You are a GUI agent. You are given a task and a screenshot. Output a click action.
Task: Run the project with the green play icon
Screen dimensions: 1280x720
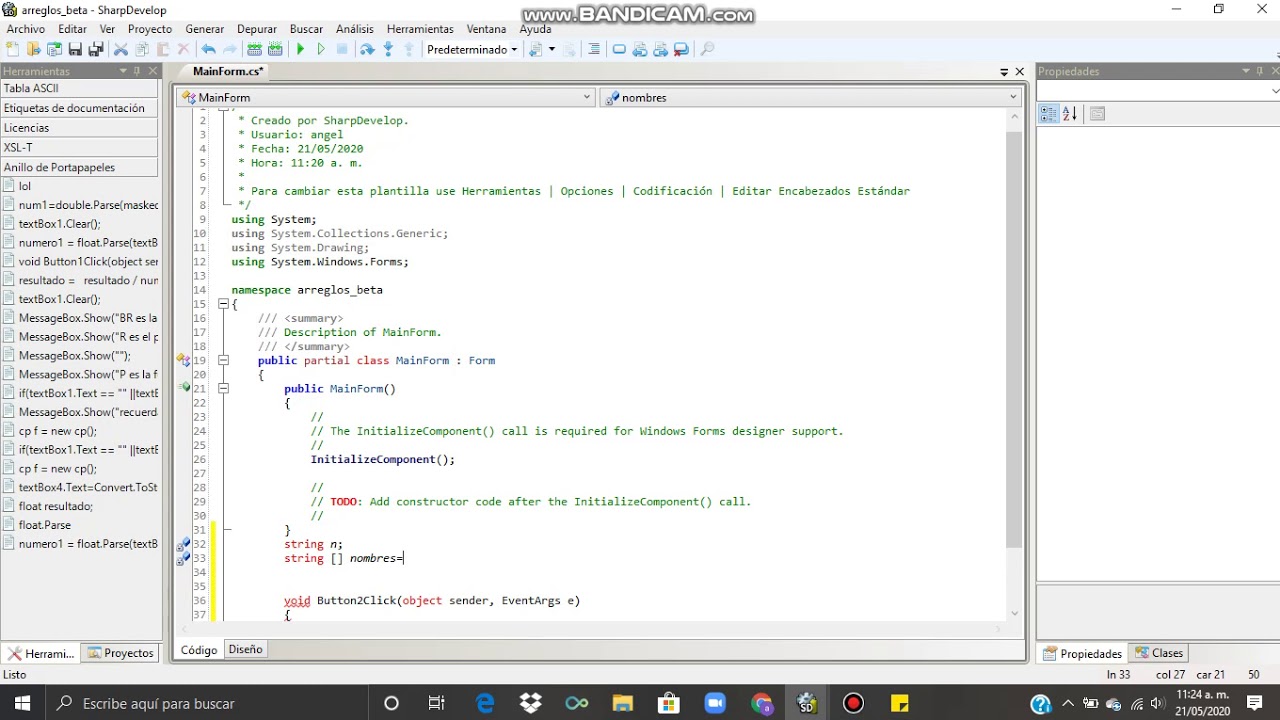pyautogui.click(x=300, y=49)
